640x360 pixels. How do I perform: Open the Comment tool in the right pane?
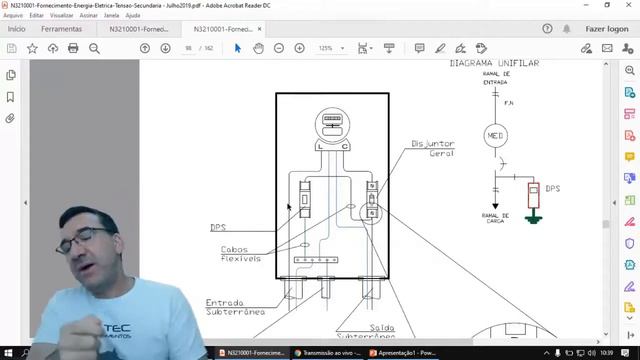[630, 157]
